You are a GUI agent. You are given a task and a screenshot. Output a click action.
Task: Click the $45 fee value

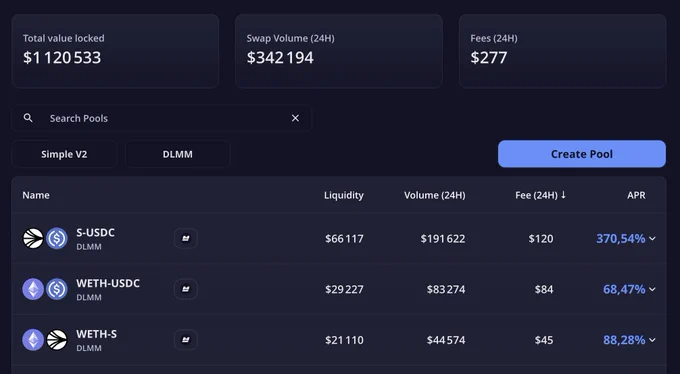click(x=544, y=340)
